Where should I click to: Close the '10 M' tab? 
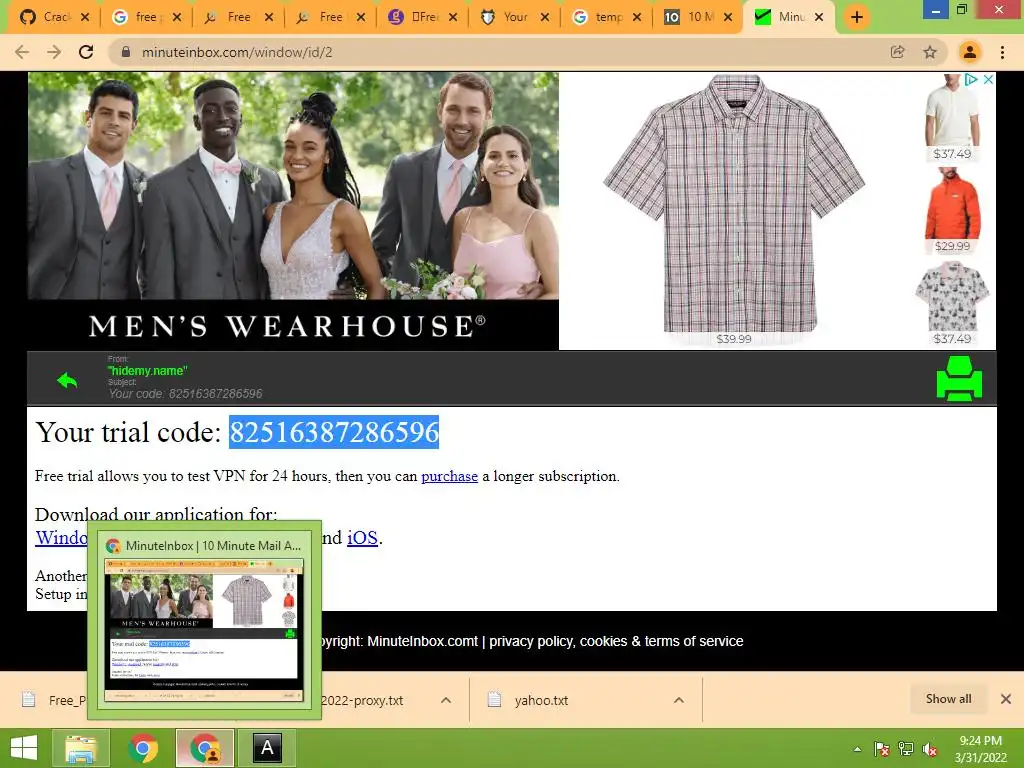(x=728, y=17)
